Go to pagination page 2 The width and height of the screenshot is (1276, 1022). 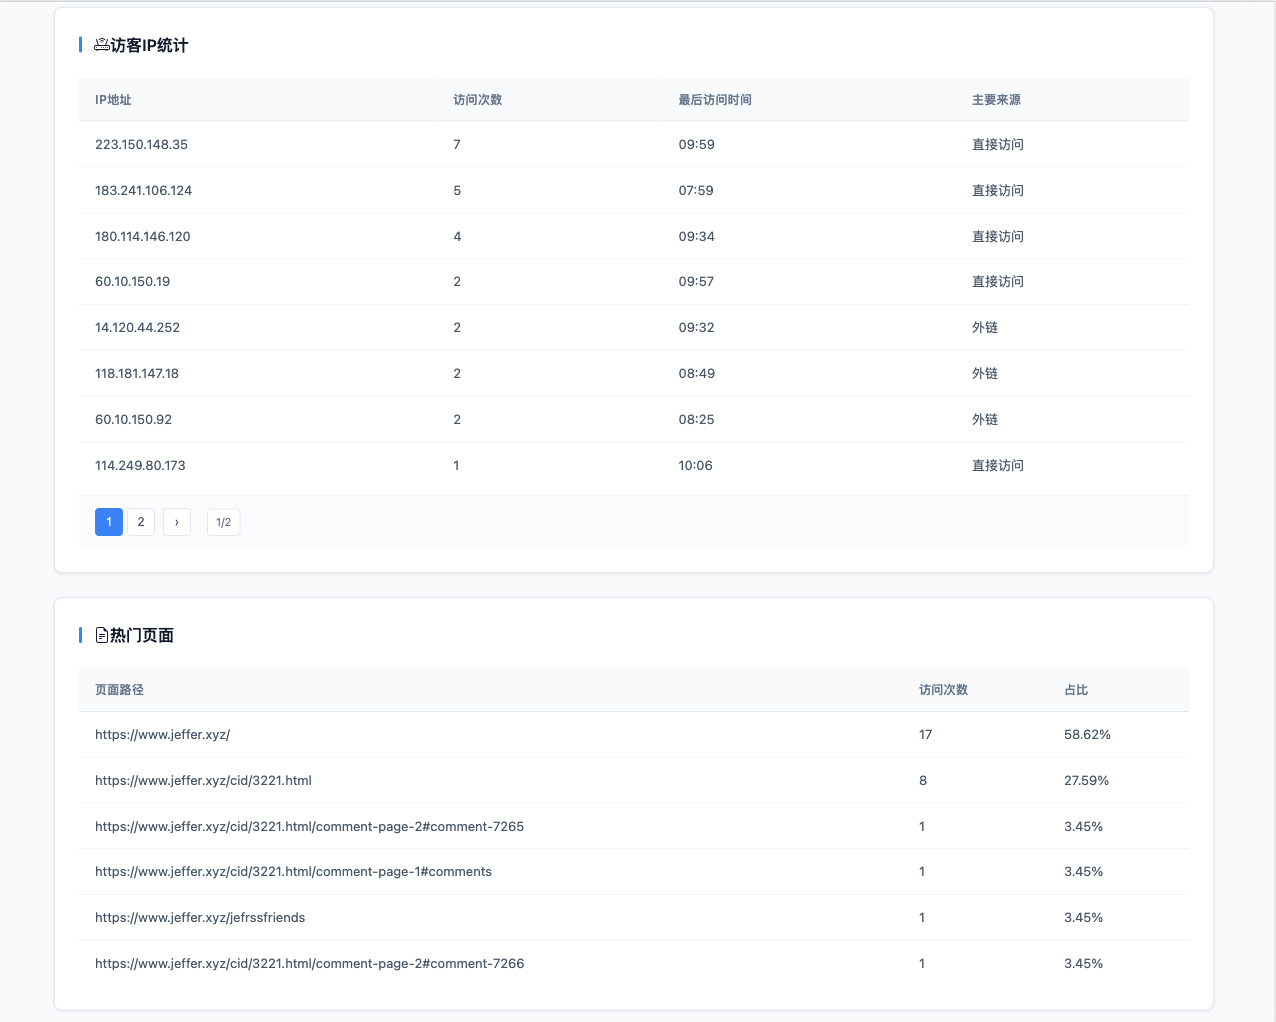point(141,522)
